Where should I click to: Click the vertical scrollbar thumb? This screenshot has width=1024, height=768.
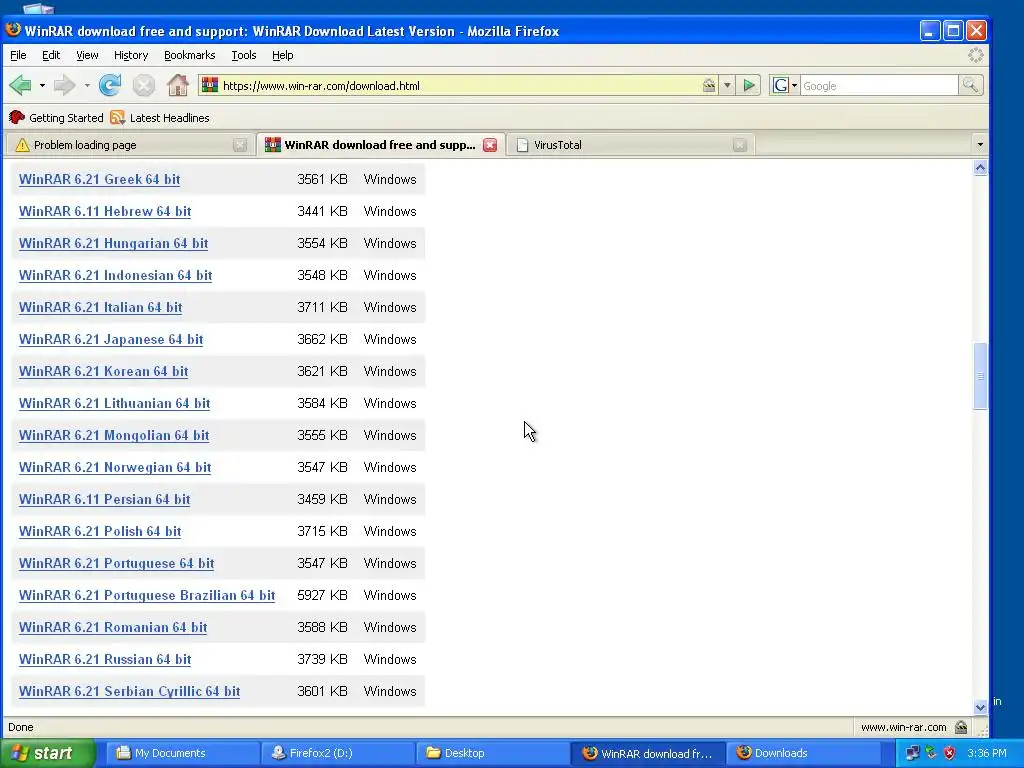(980, 376)
